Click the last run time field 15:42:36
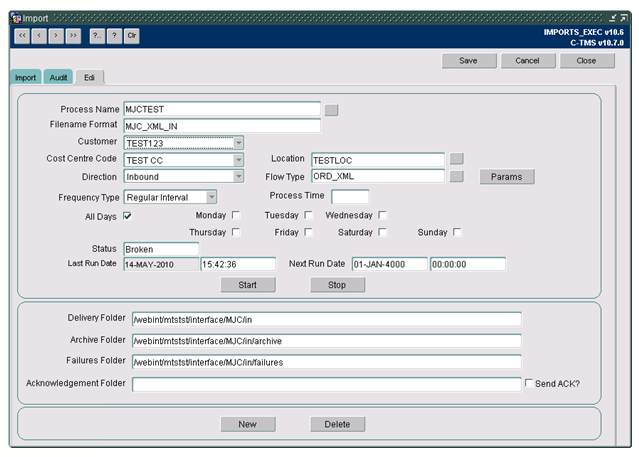Viewport: 639px width, 457px height. point(238,264)
